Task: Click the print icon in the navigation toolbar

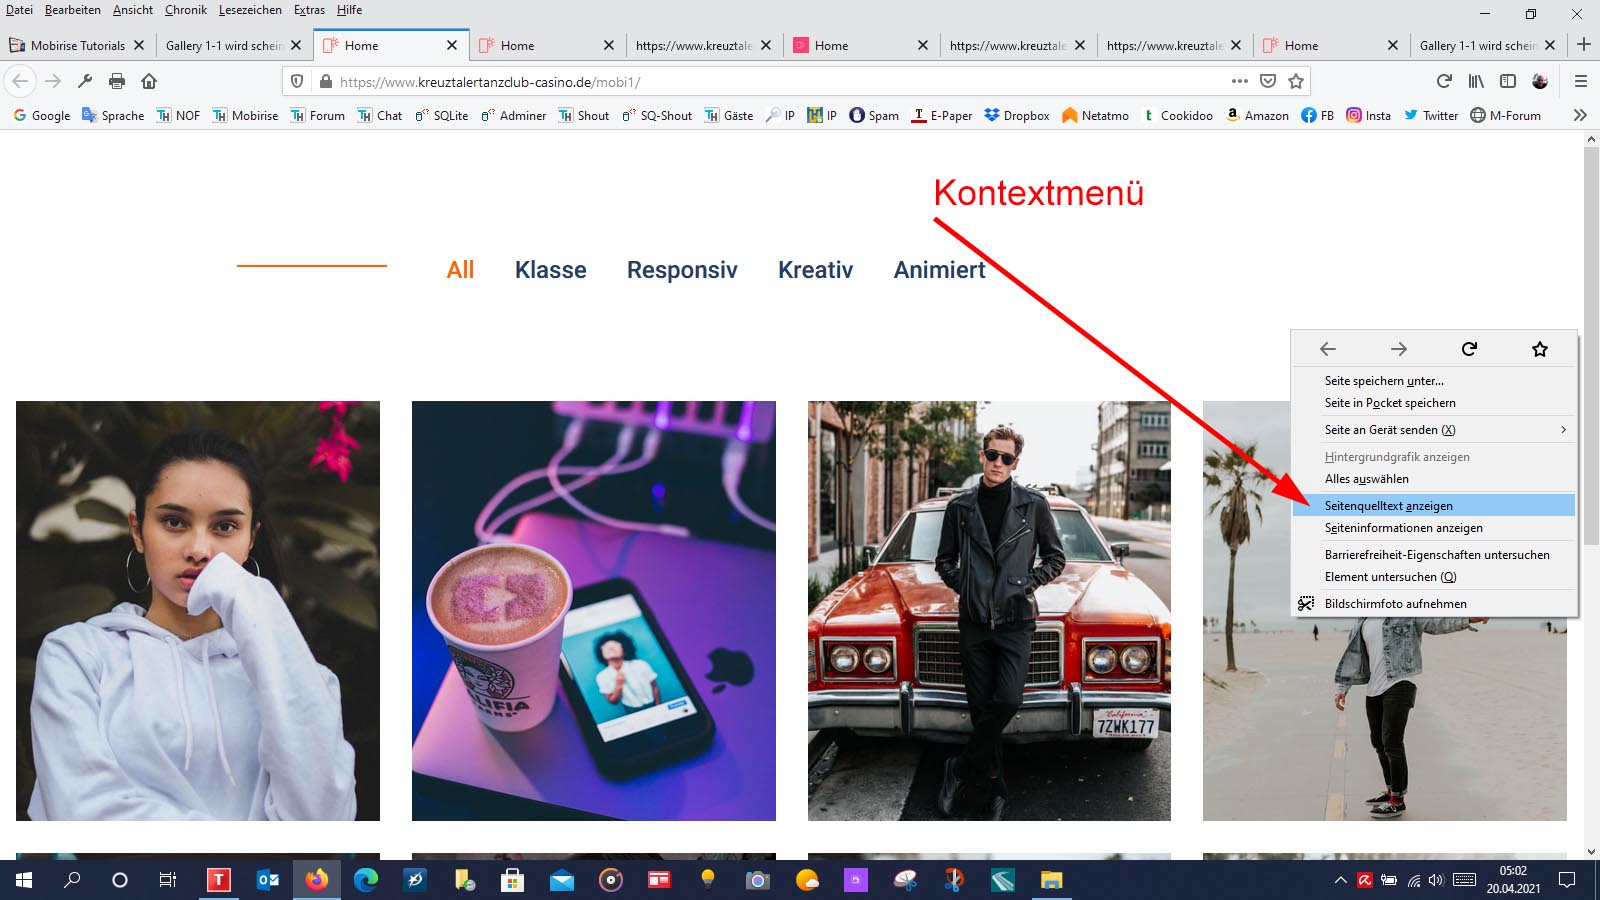Action: pyautogui.click(x=117, y=81)
